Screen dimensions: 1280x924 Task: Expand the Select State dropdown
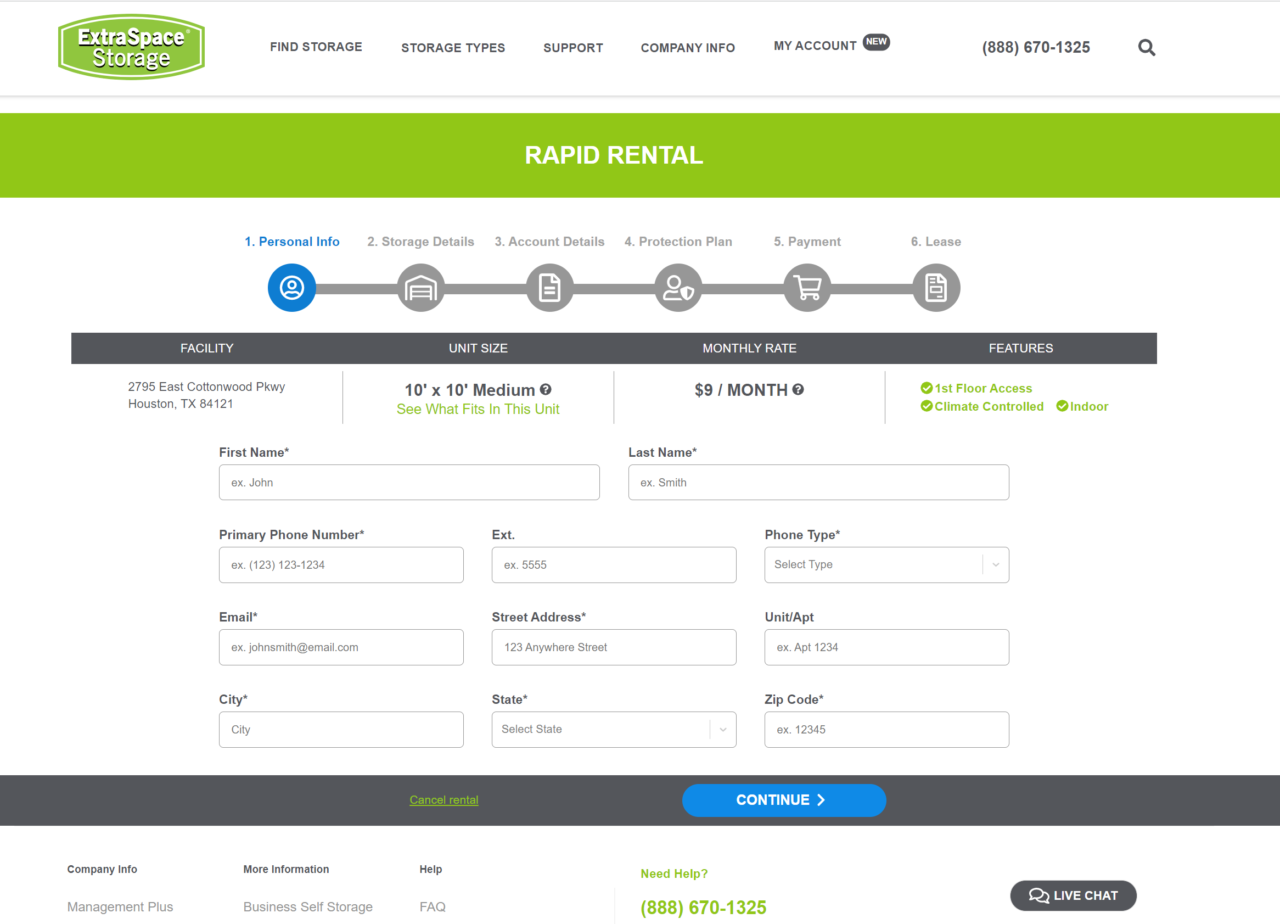(613, 729)
